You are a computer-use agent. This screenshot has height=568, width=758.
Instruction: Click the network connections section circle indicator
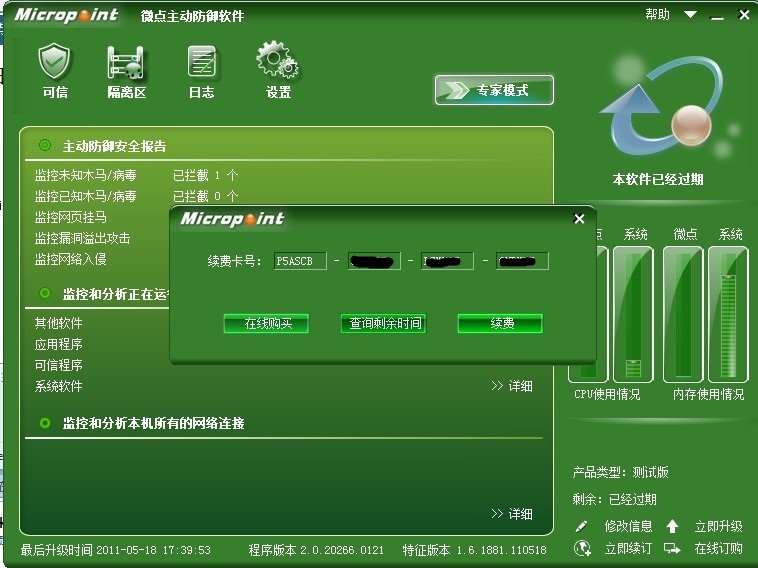pyautogui.click(x=45, y=423)
